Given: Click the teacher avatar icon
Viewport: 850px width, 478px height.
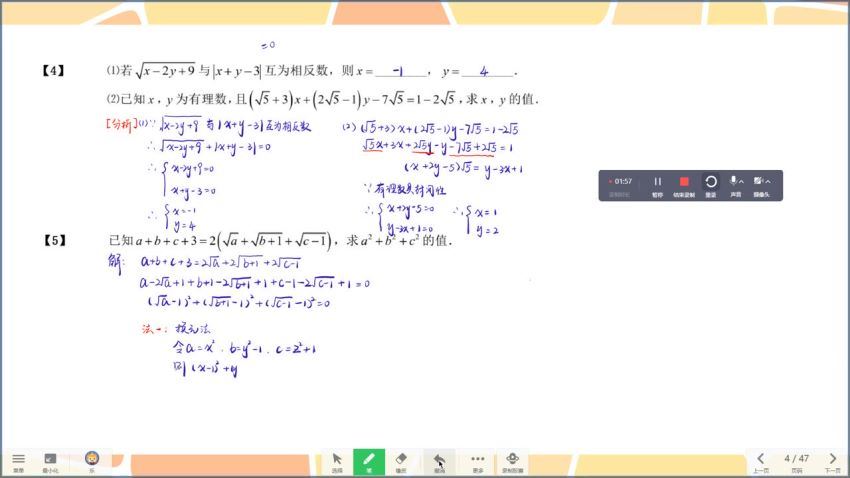Looking at the screenshot, I should click(91, 459).
